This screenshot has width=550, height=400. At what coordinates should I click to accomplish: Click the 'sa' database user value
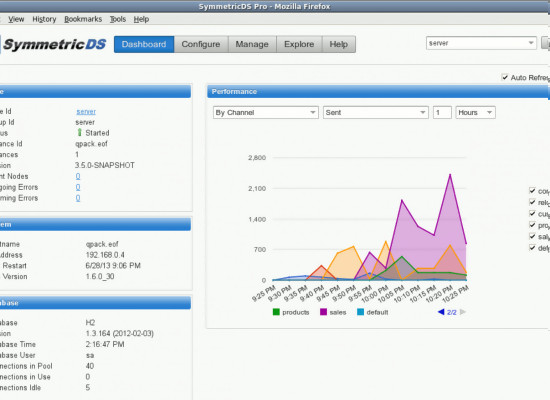coord(90,355)
